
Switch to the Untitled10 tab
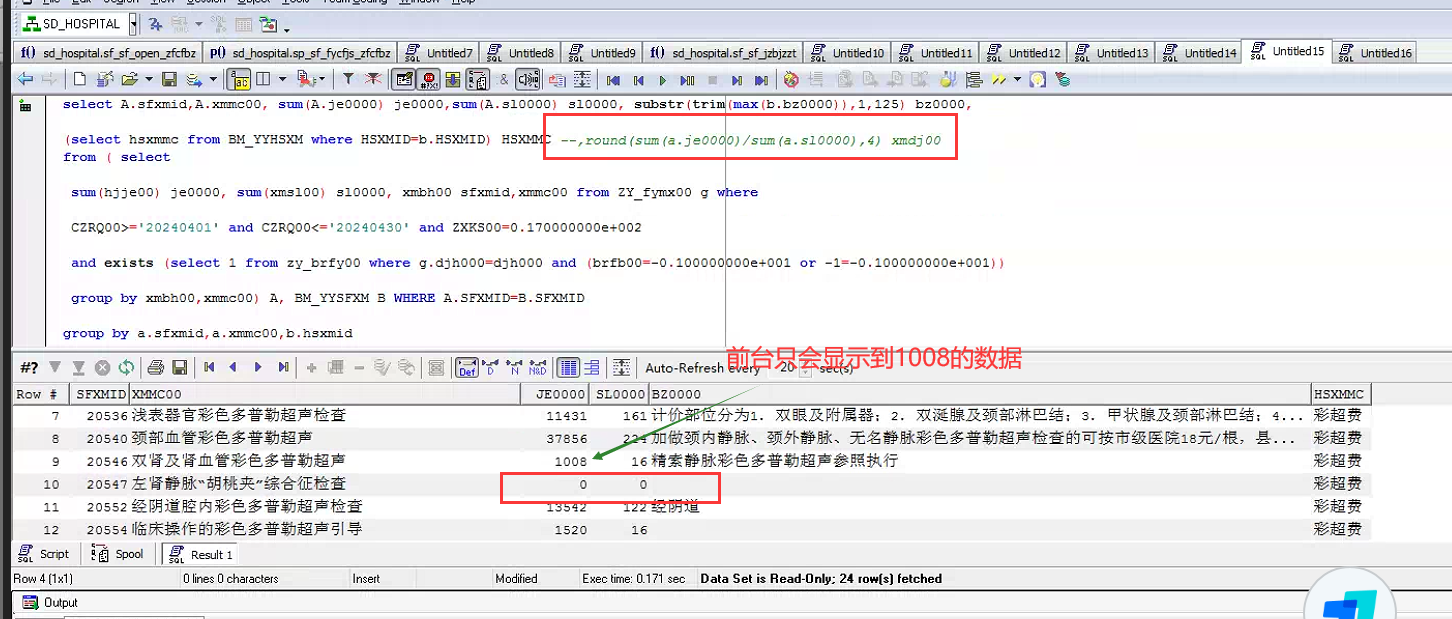point(847,53)
